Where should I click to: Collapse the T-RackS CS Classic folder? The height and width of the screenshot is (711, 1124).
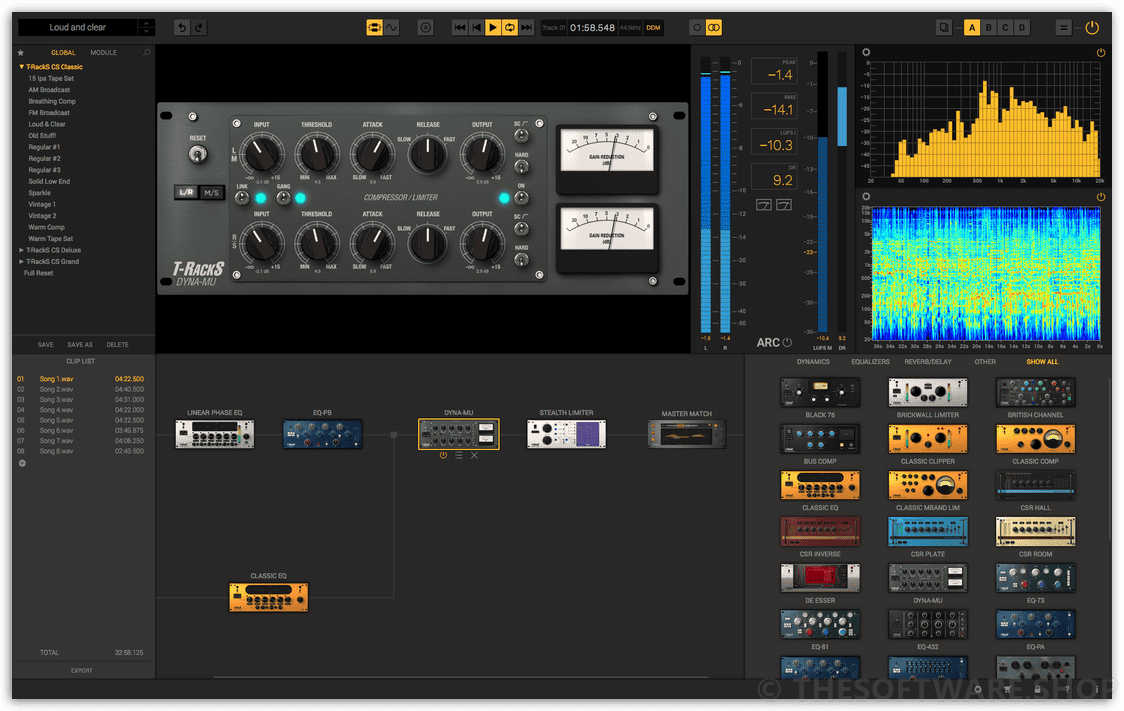click(22, 67)
